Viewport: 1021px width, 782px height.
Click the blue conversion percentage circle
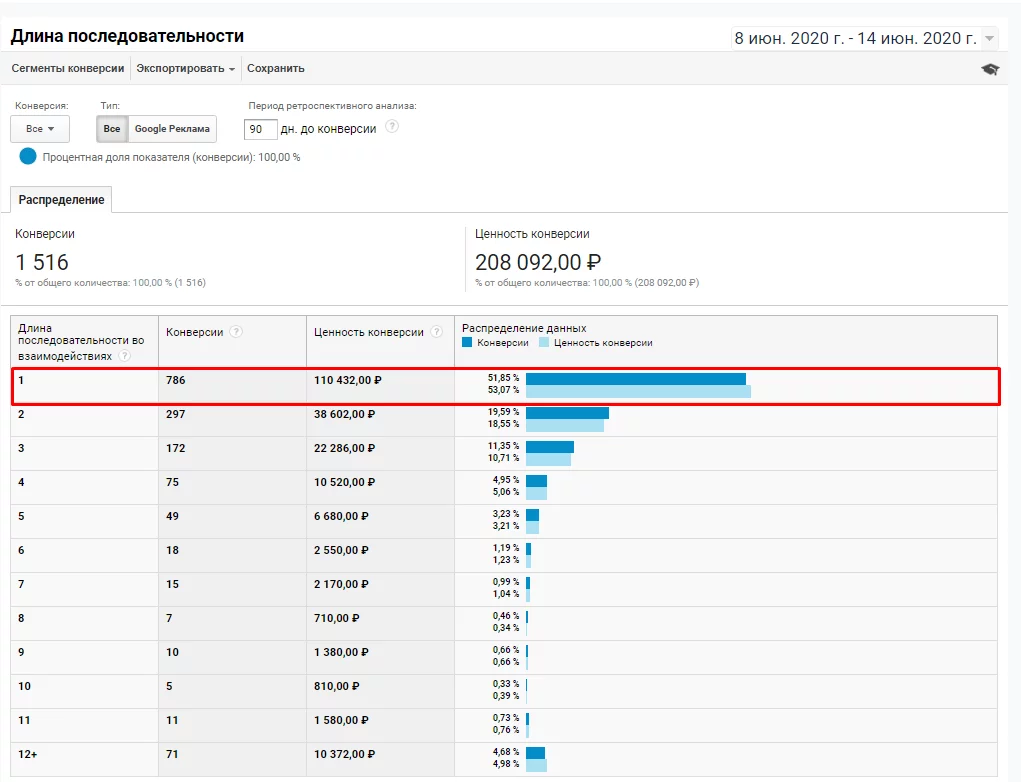pyautogui.click(x=28, y=156)
